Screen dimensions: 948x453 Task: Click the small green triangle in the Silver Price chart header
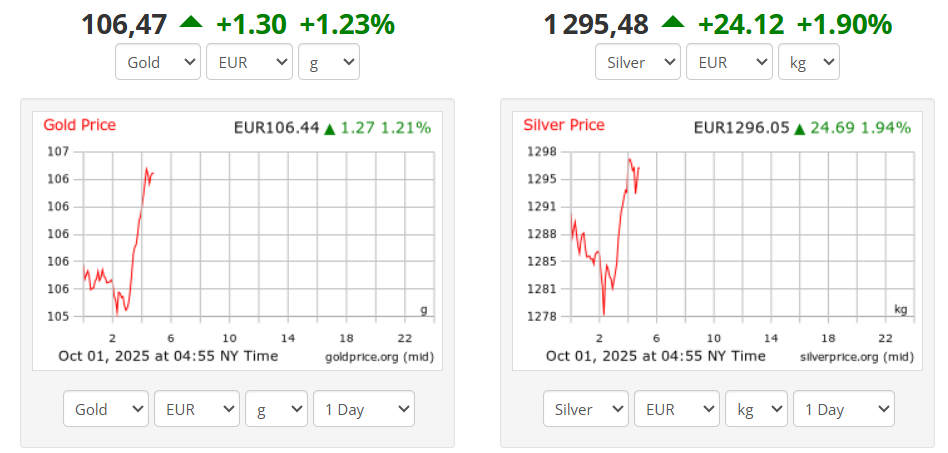click(x=799, y=128)
